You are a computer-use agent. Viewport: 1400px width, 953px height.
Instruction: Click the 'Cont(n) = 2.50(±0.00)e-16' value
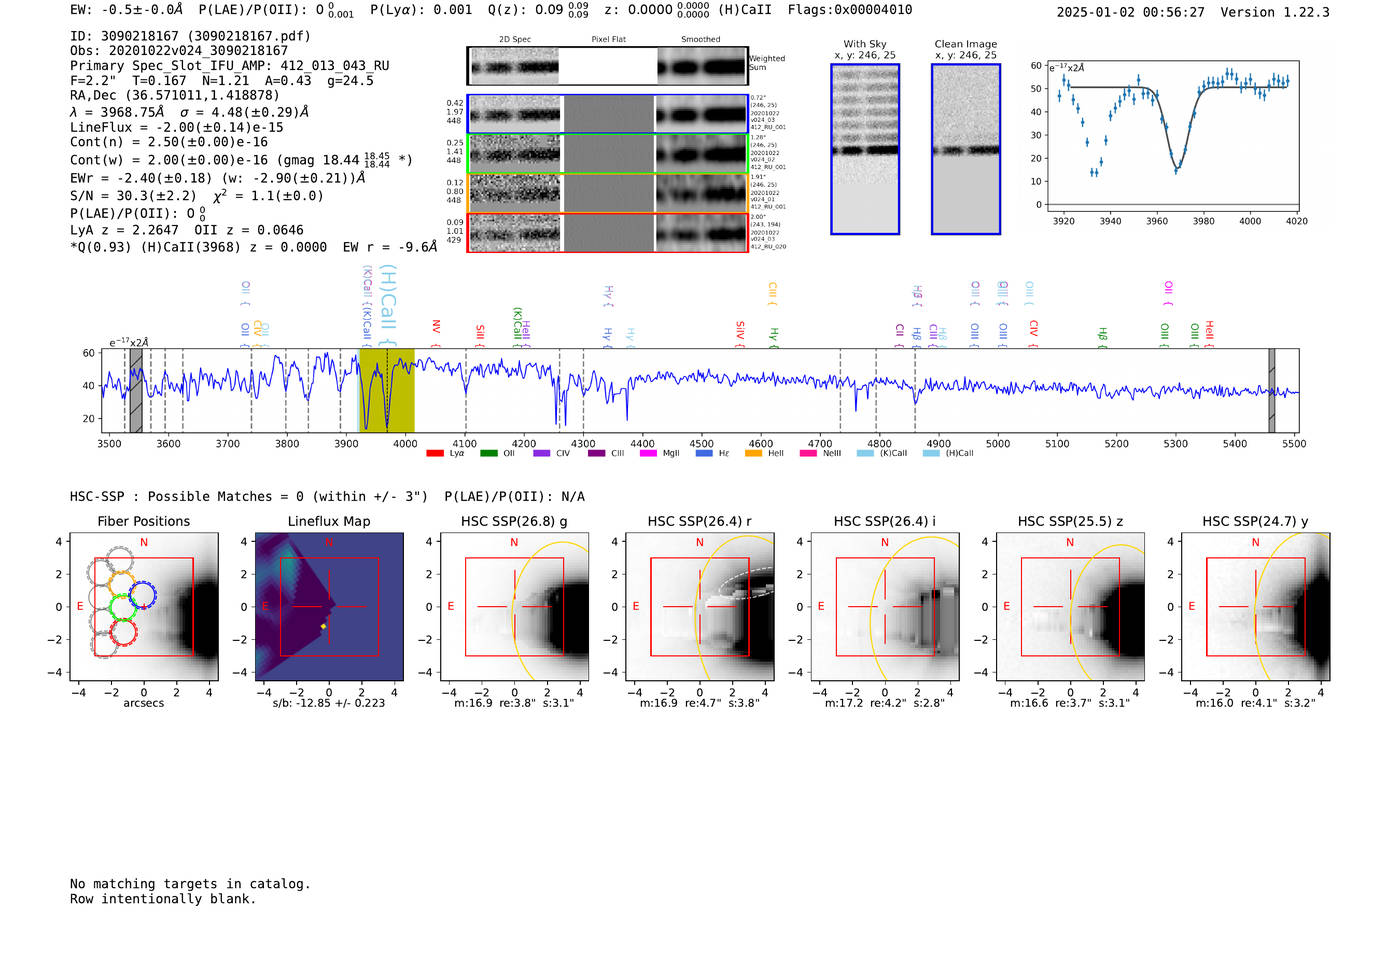[169, 142]
